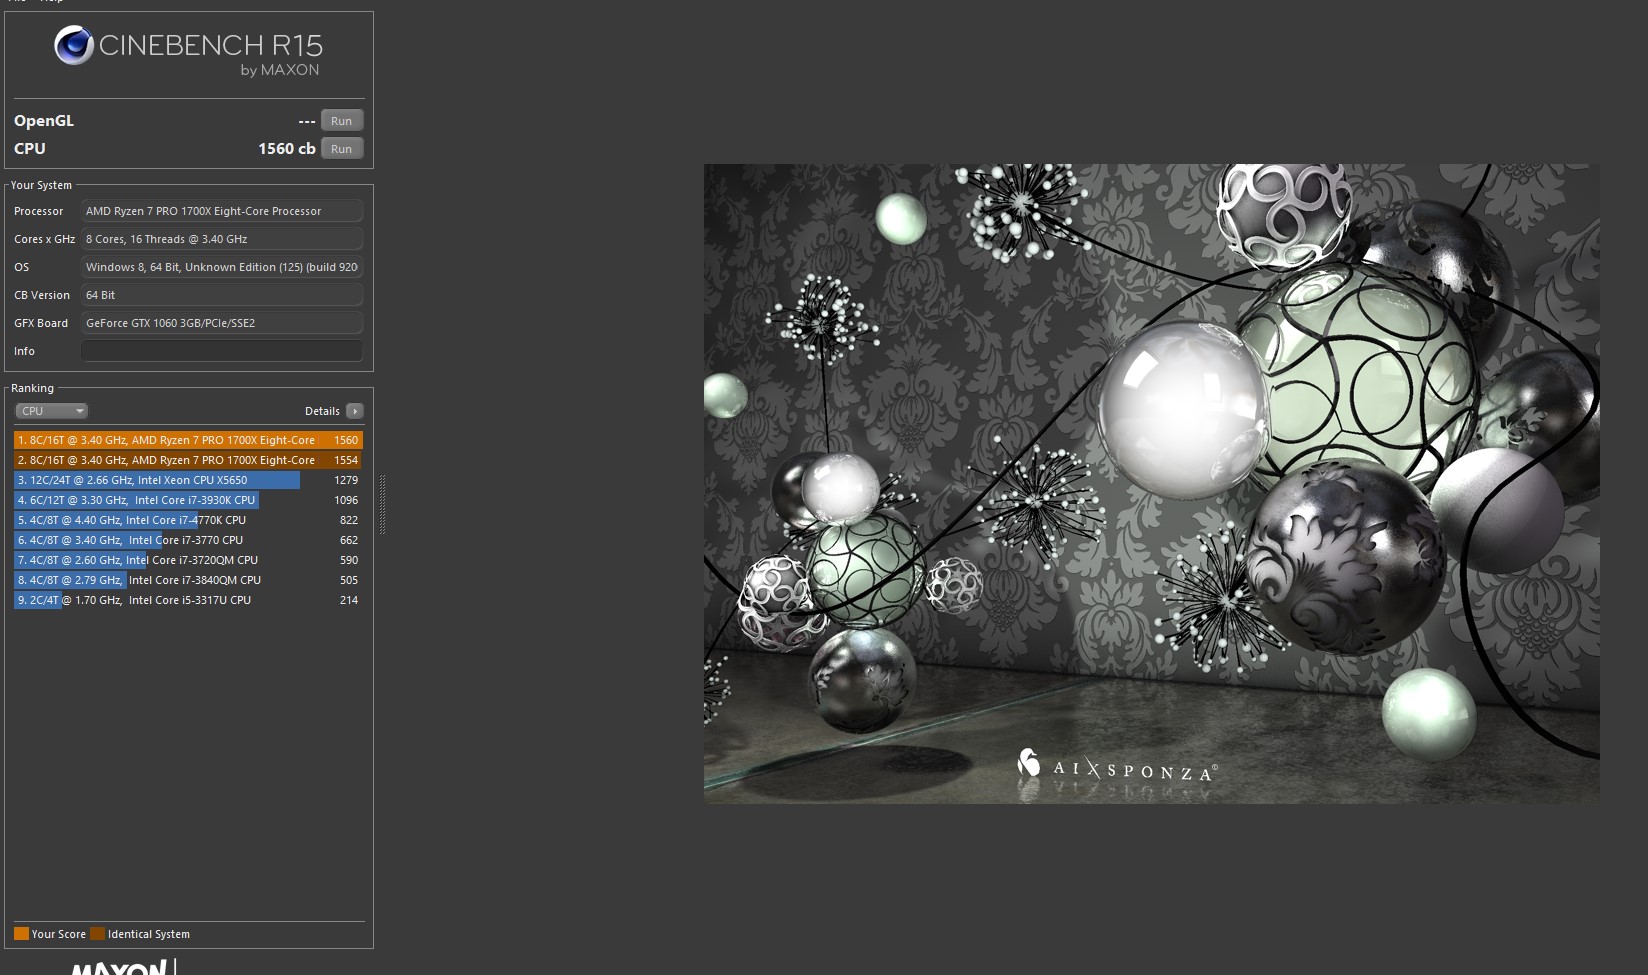The width and height of the screenshot is (1648, 975).
Task: Select the Core i7-3770 ranking row
Action: [x=188, y=540]
